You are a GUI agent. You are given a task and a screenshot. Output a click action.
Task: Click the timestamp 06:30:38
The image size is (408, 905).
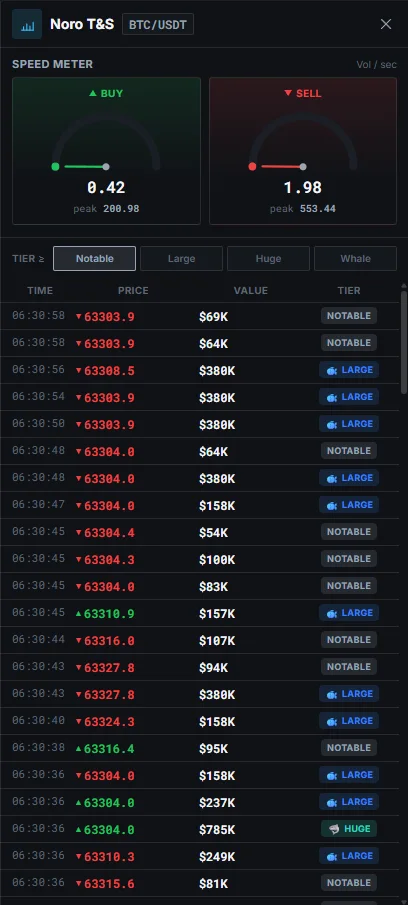(x=38, y=747)
